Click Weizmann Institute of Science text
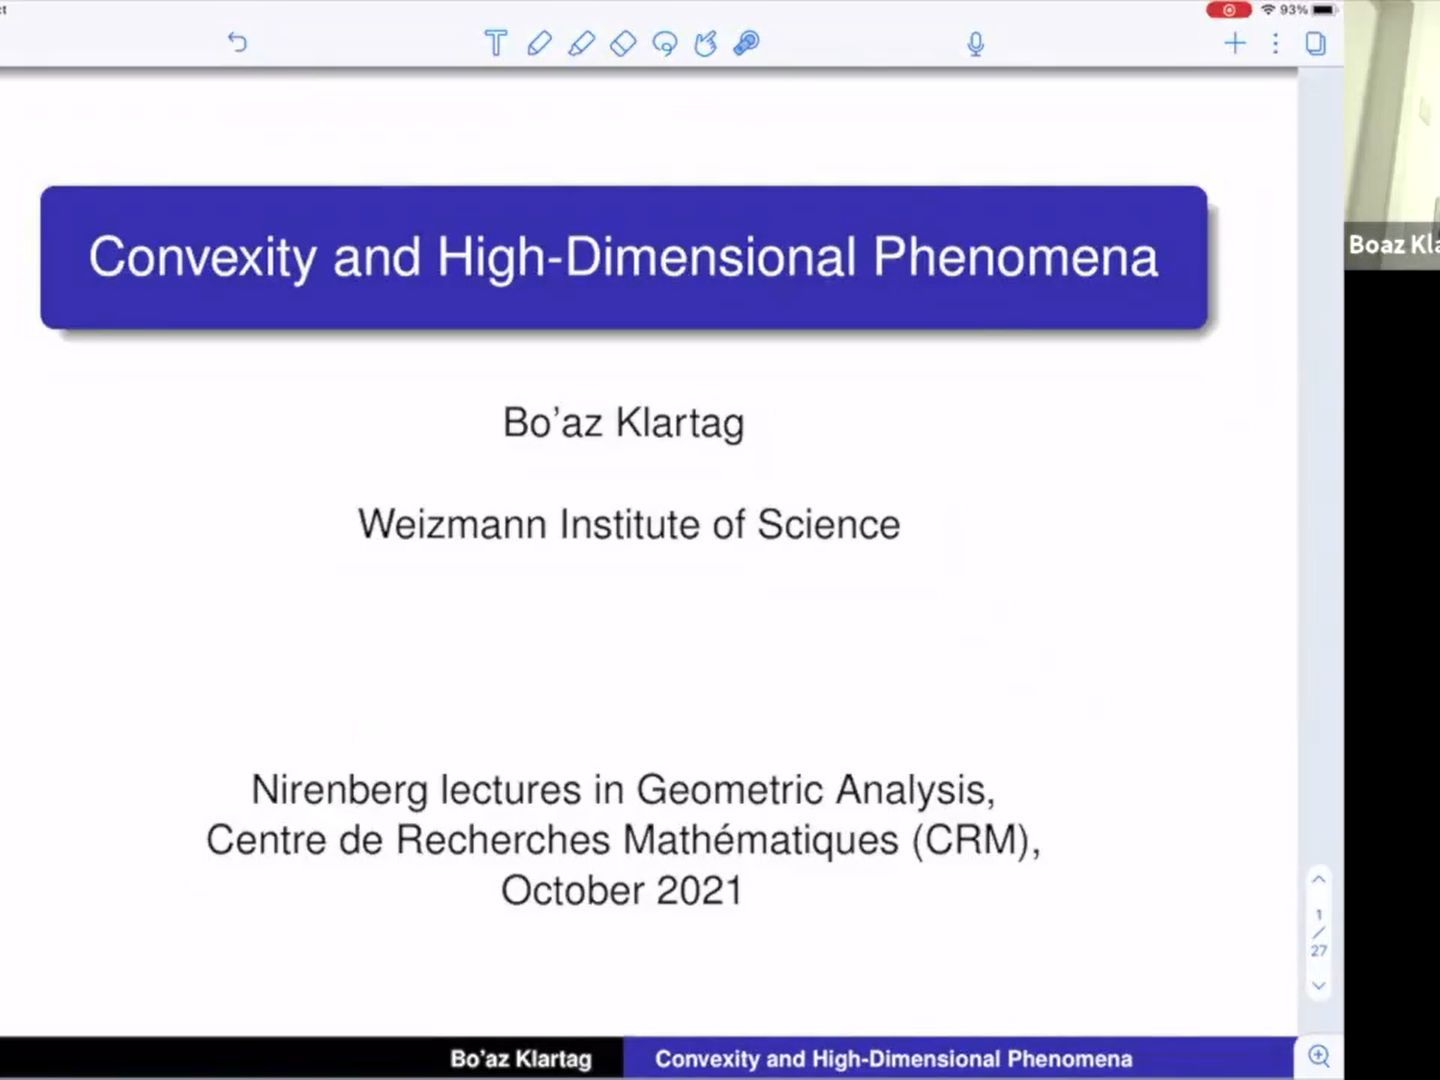Screen dimensions: 1440x1080 [x=629, y=524]
